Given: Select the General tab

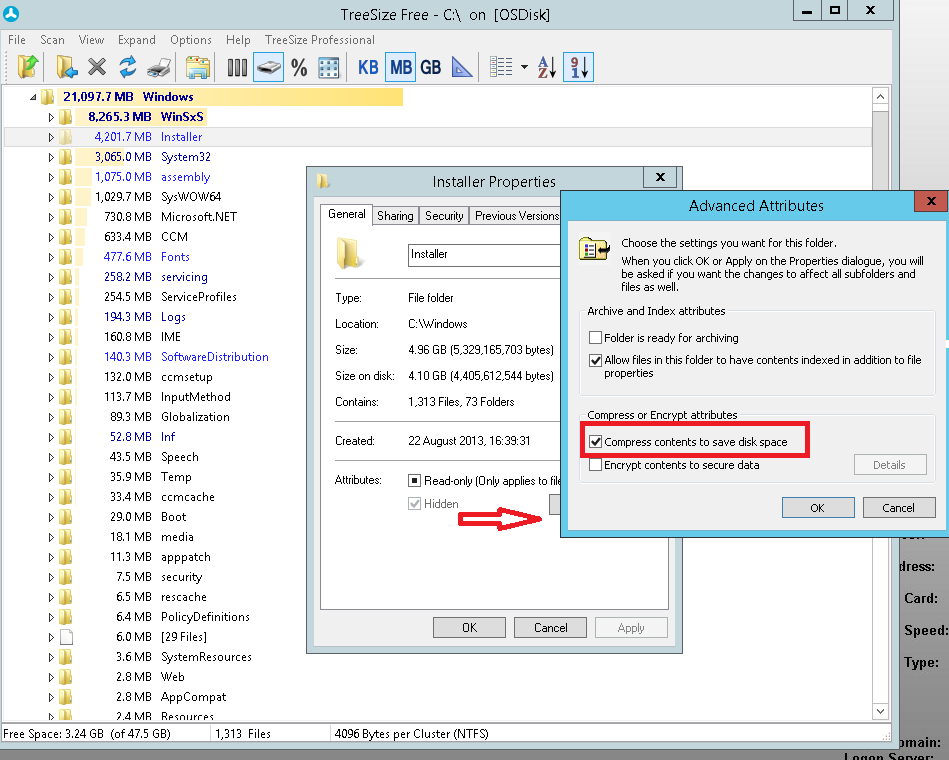Looking at the screenshot, I should click(x=347, y=214).
